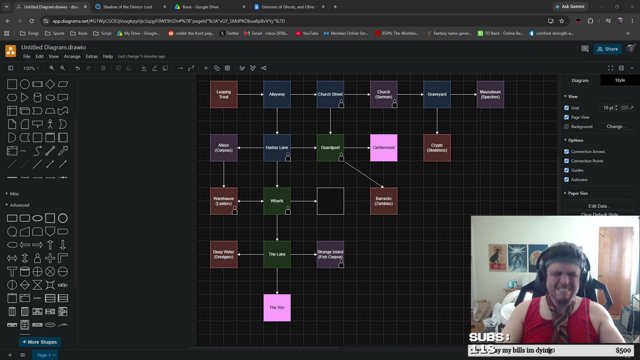Select the curved S connector shape
Viewport: 640px width, 360px height.
coord(37,151)
